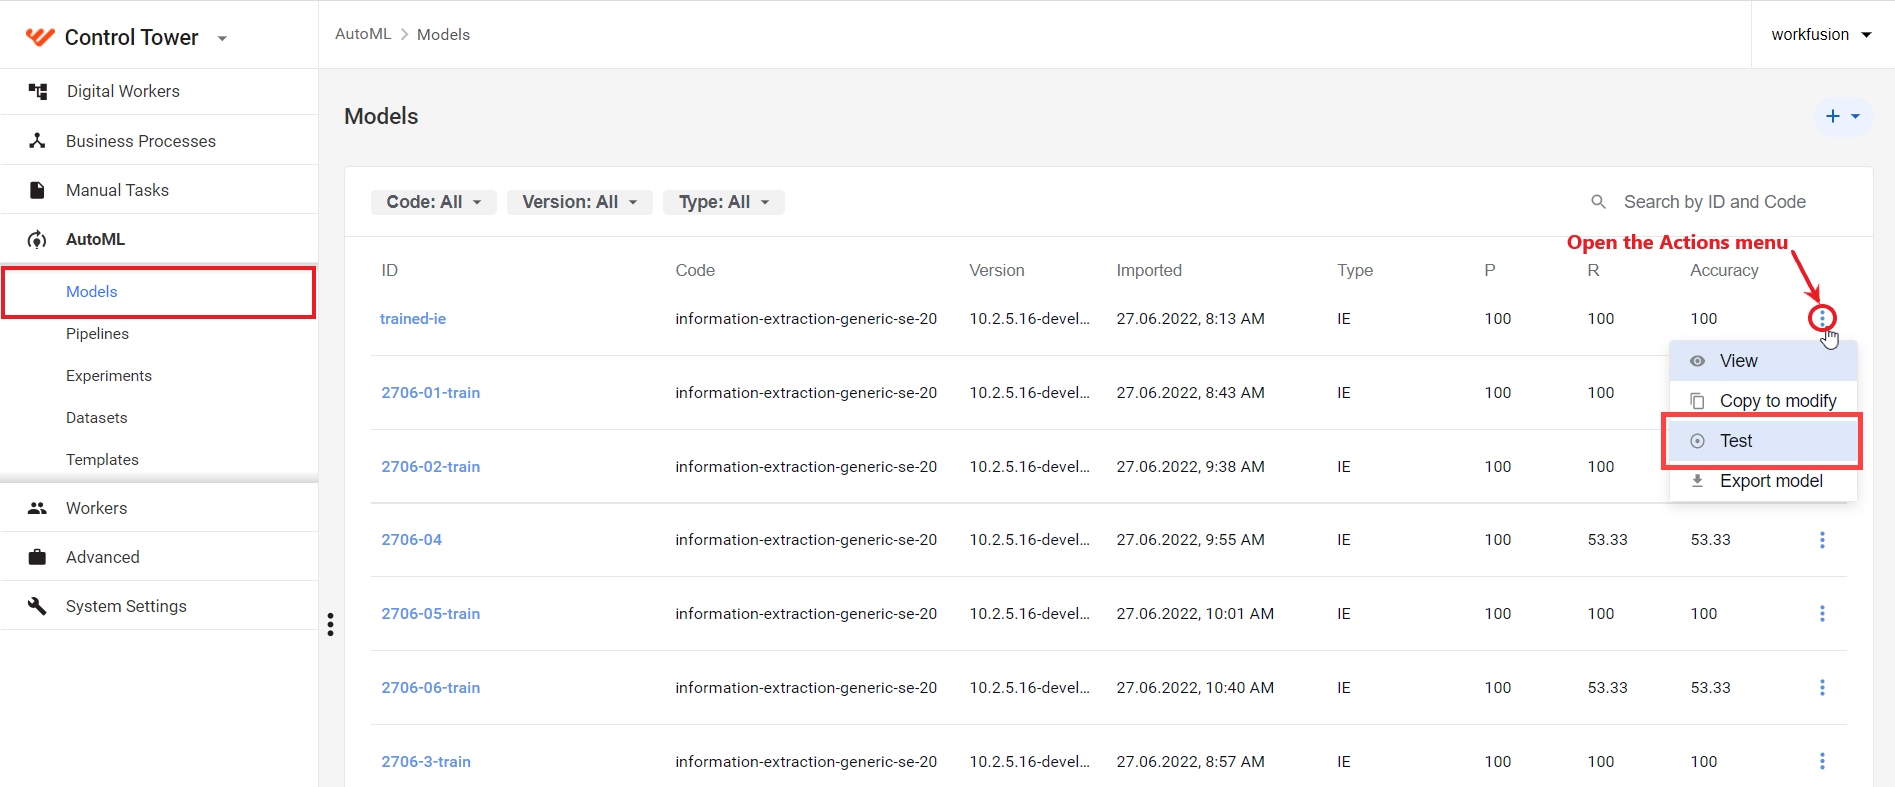The height and width of the screenshot is (787, 1895).
Task: Open actions menu for trained-ie row
Action: pos(1822,318)
